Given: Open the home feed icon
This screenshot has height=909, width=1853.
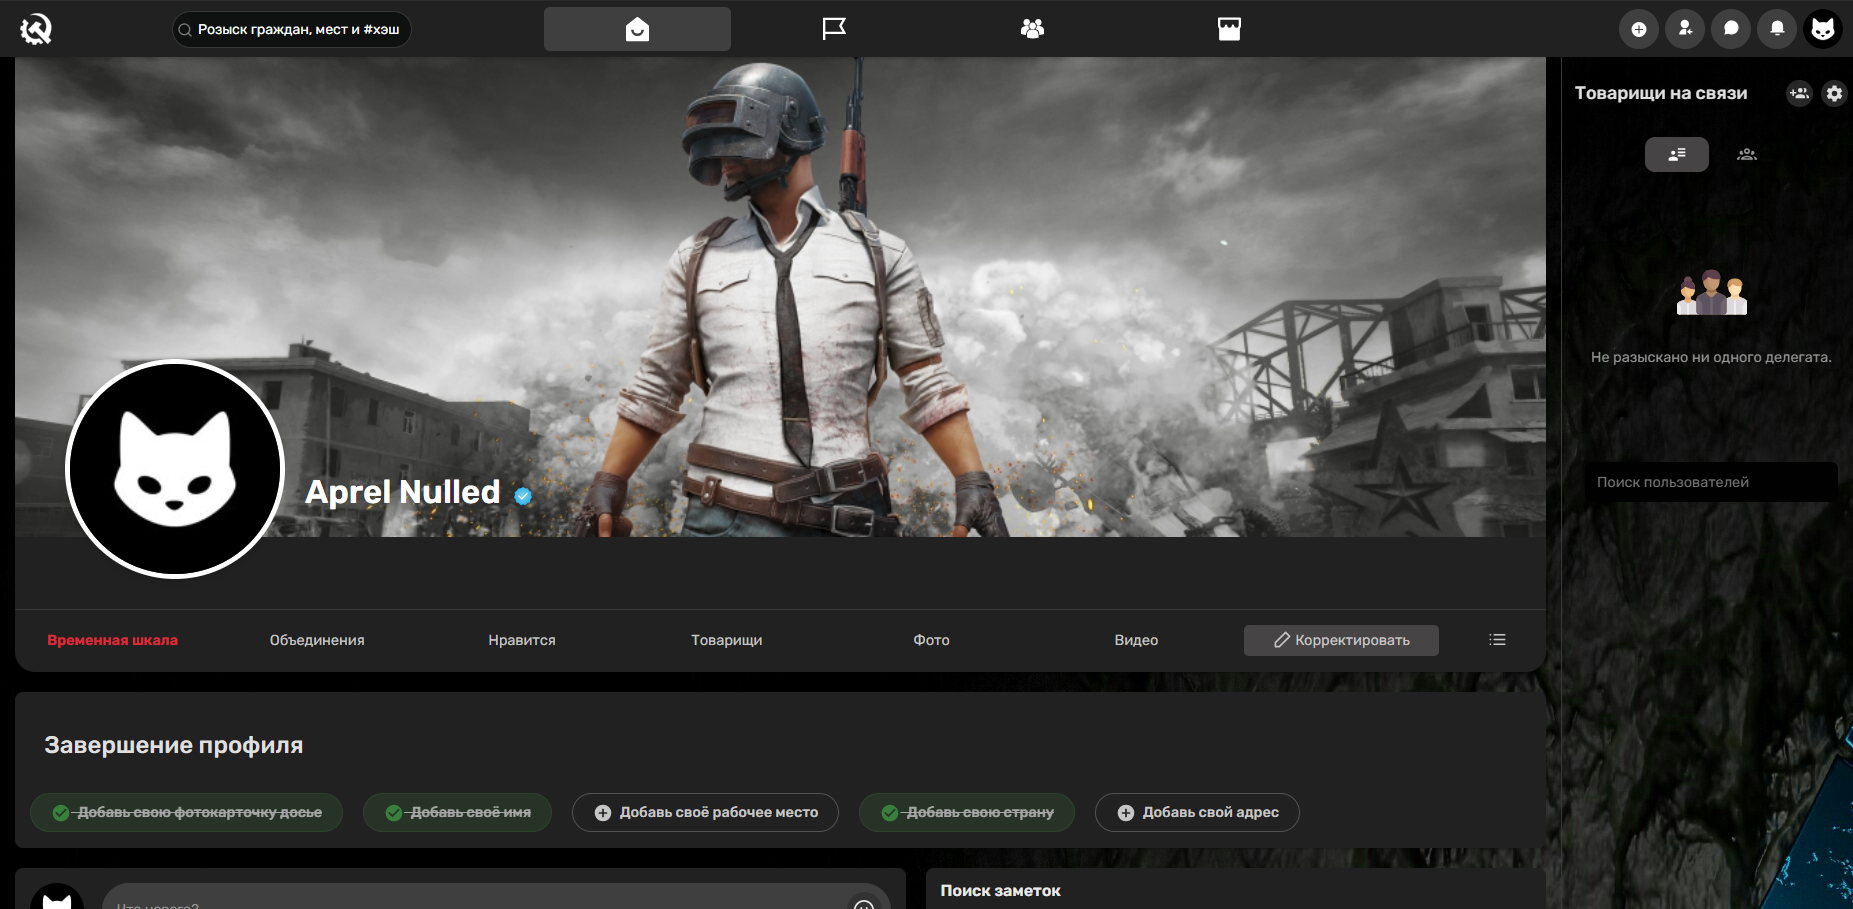Looking at the screenshot, I should 637,29.
